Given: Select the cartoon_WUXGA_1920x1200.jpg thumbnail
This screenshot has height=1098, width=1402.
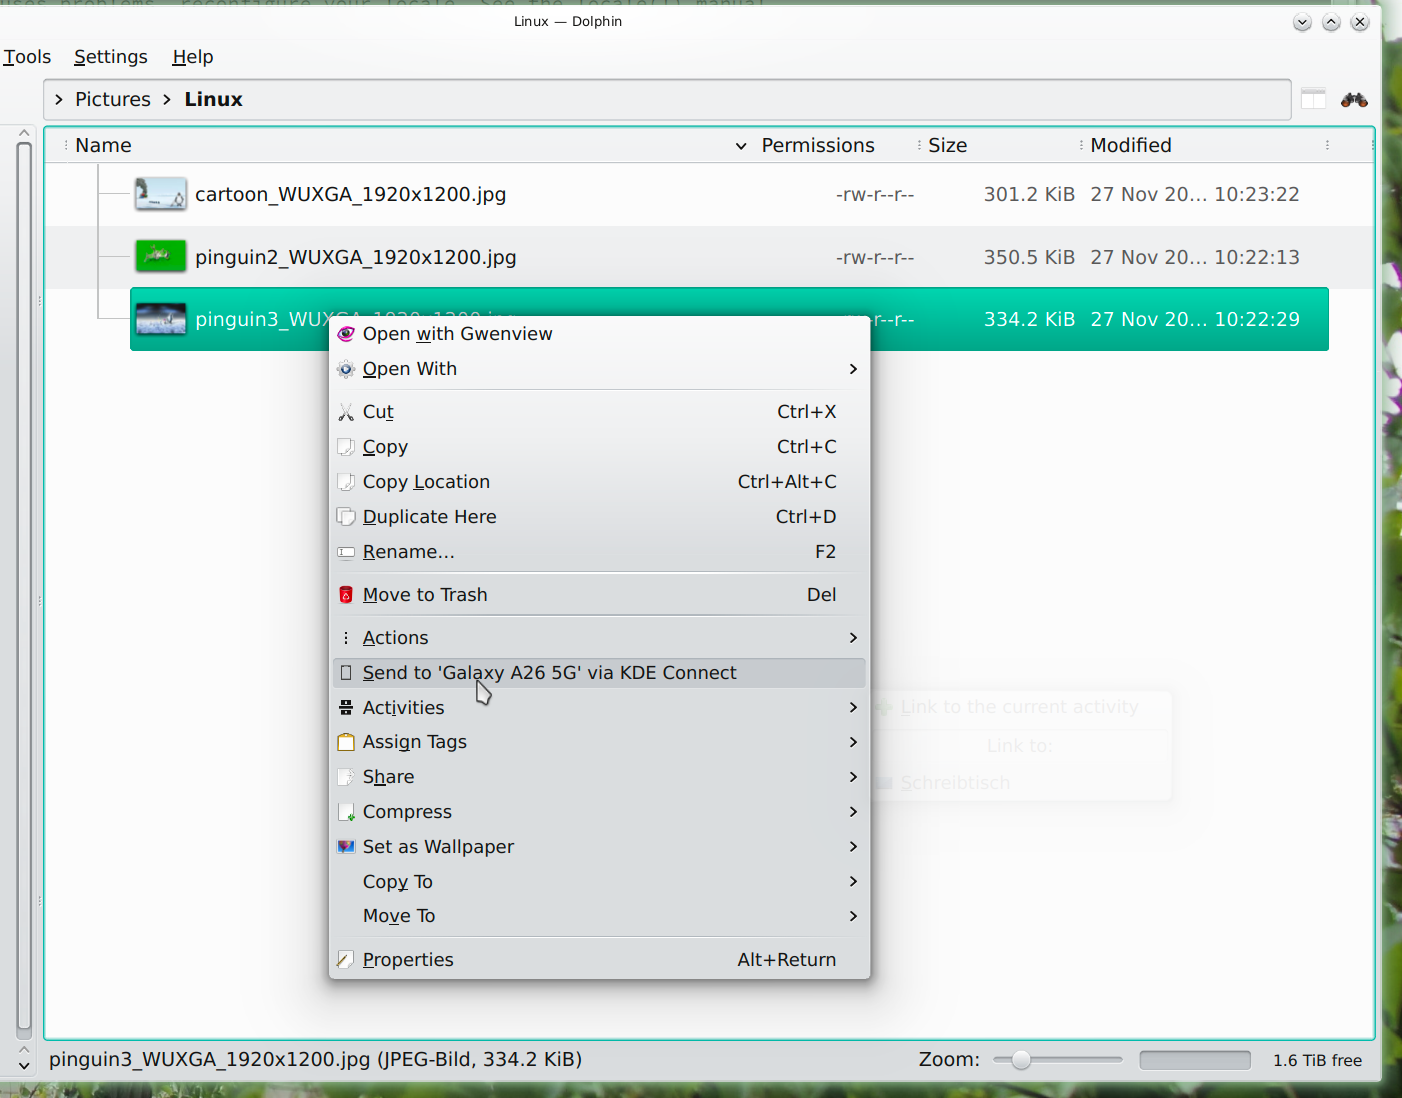Looking at the screenshot, I should [160, 194].
